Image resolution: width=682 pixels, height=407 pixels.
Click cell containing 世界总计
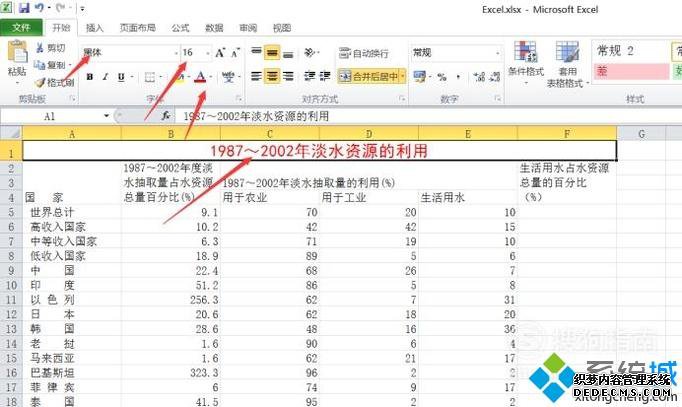[x=71, y=212]
